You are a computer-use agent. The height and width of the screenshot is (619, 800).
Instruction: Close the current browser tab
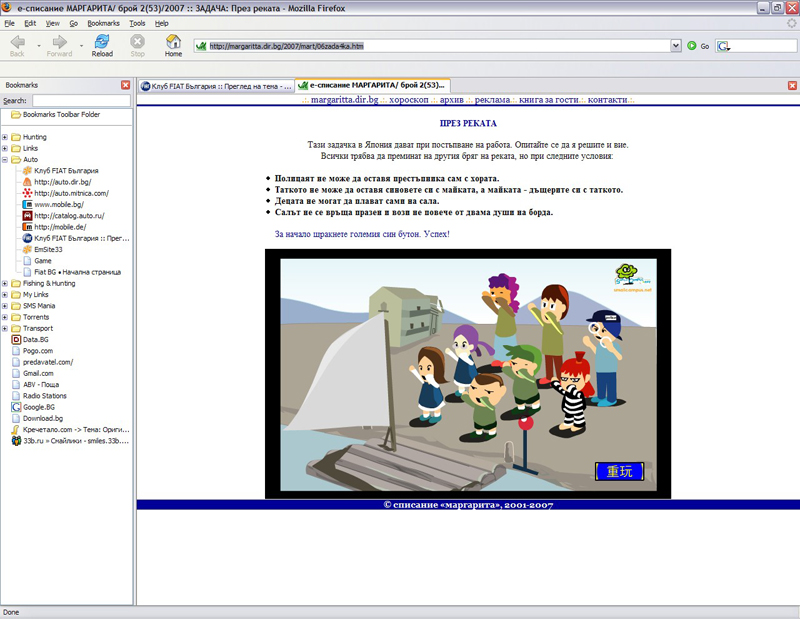pyautogui.click(x=789, y=85)
